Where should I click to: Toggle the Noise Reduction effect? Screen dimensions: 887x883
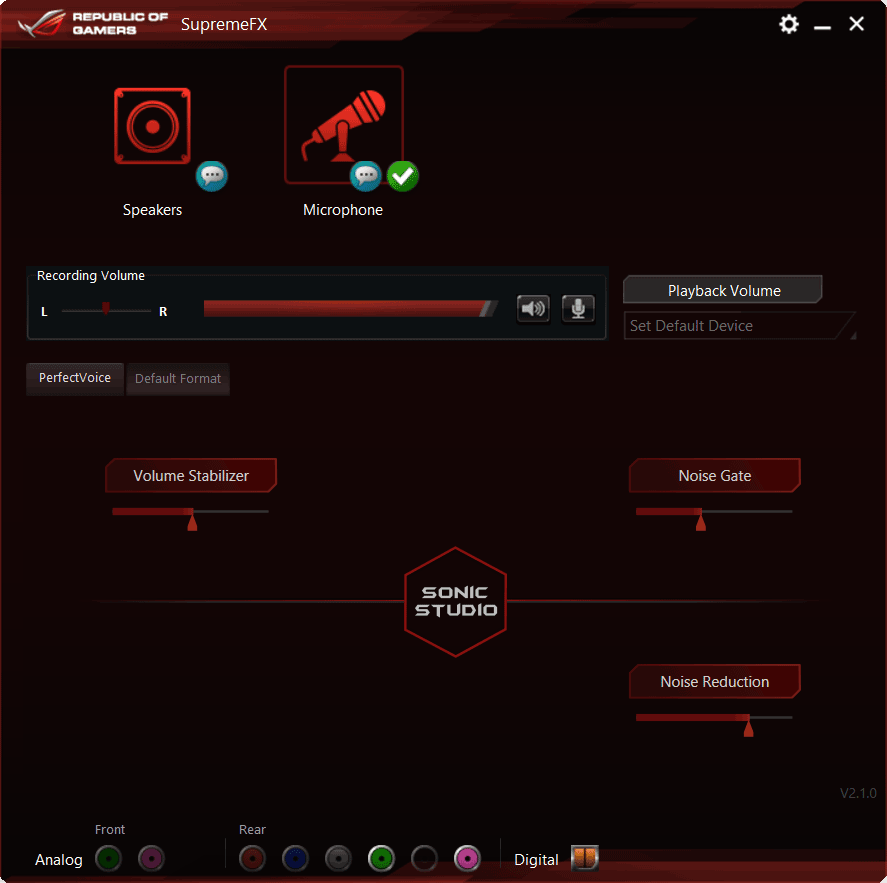(x=715, y=682)
